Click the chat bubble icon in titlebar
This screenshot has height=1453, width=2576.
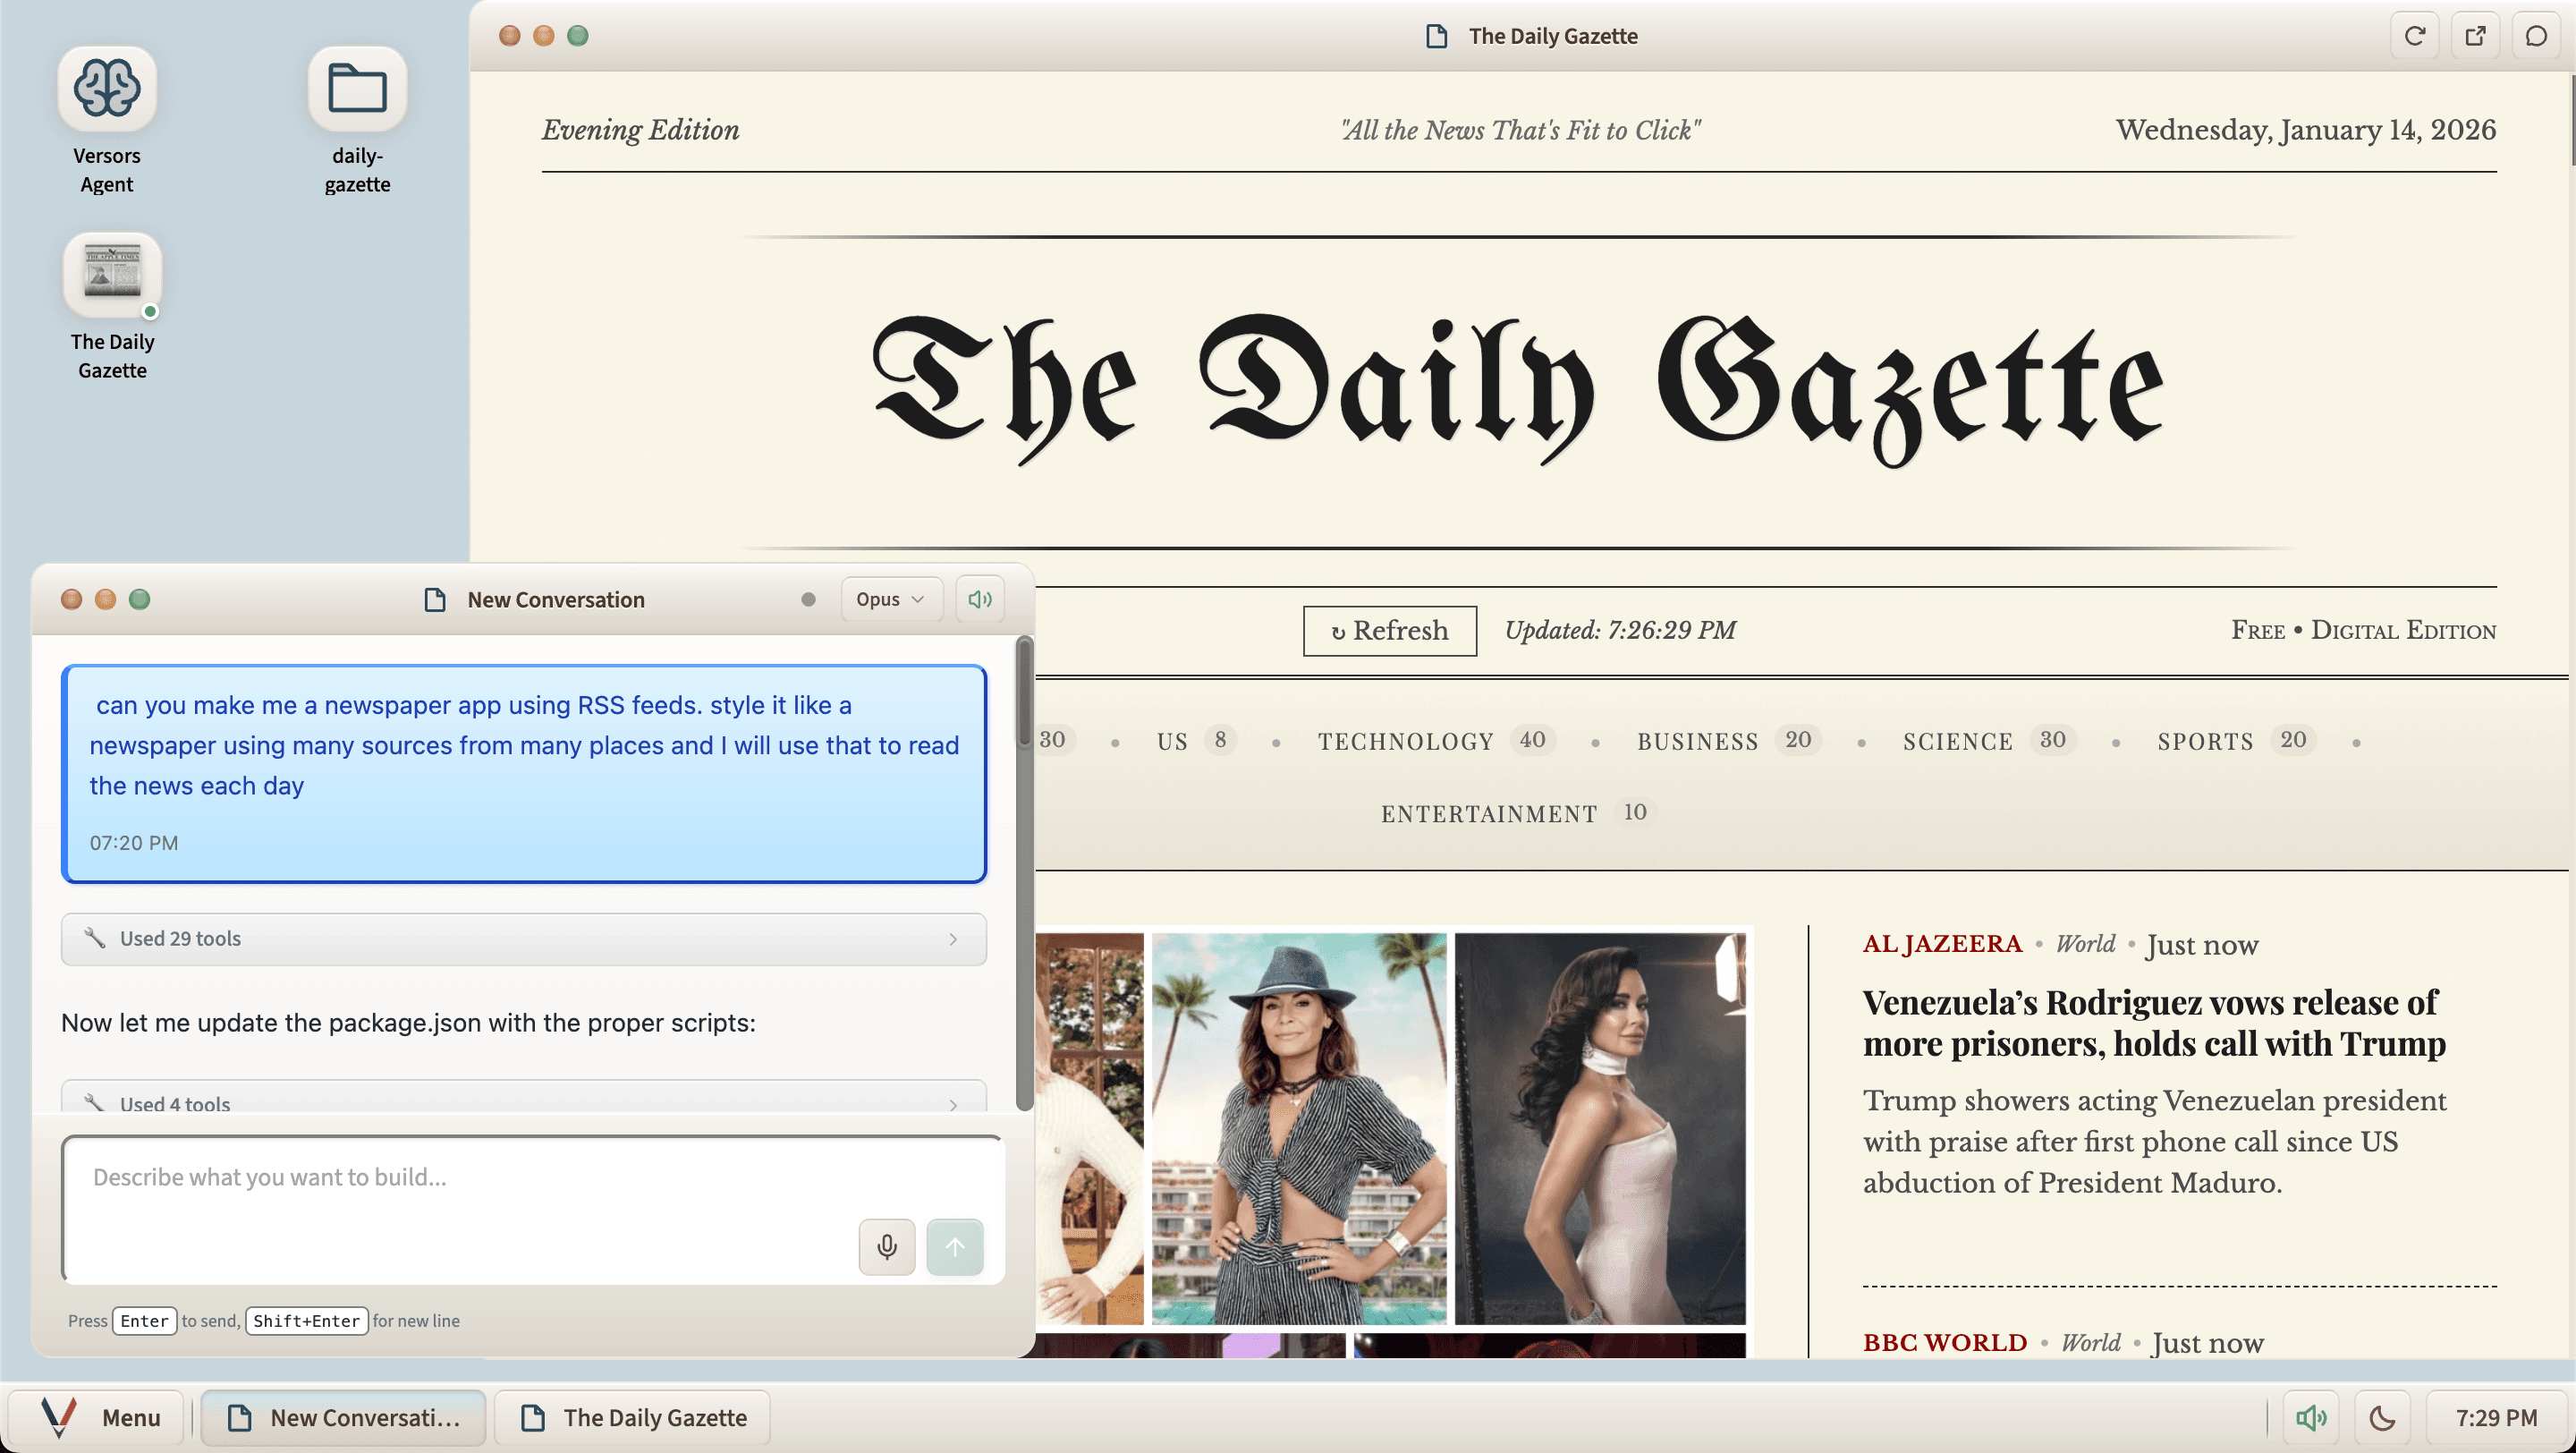[2535, 36]
